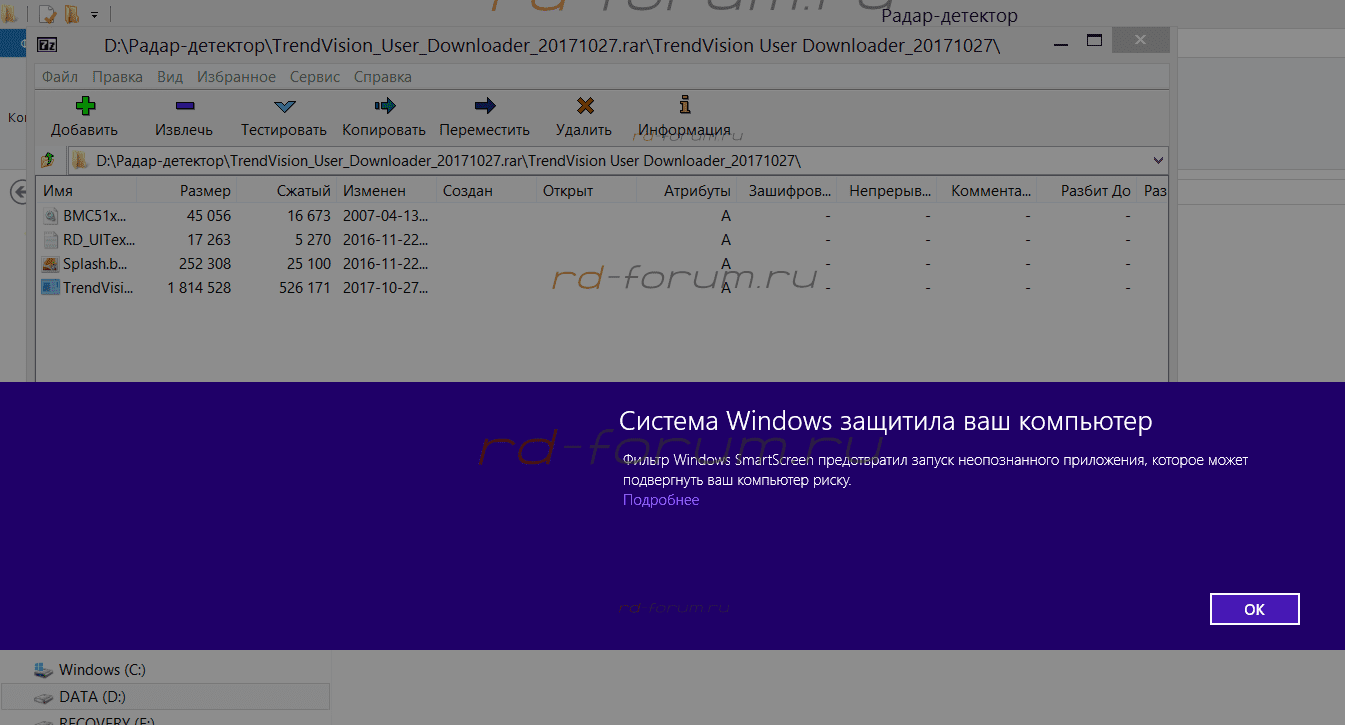Click the RD_UITex file icon
This screenshot has height=725, width=1345.
point(52,240)
